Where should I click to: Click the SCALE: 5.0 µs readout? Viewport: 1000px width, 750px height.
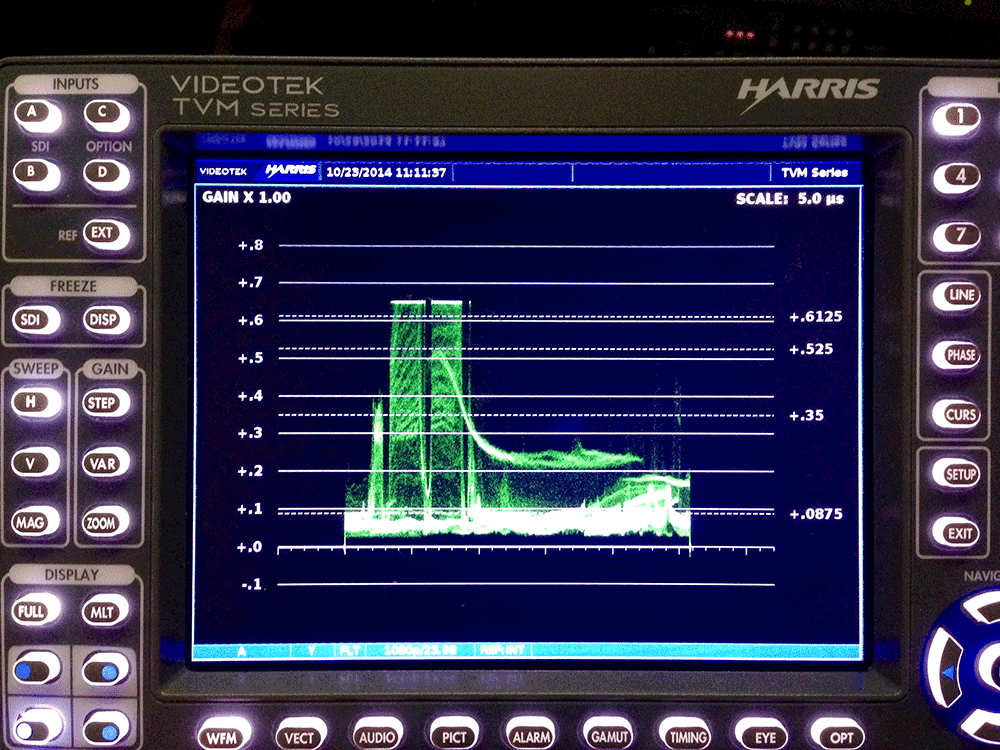point(790,198)
